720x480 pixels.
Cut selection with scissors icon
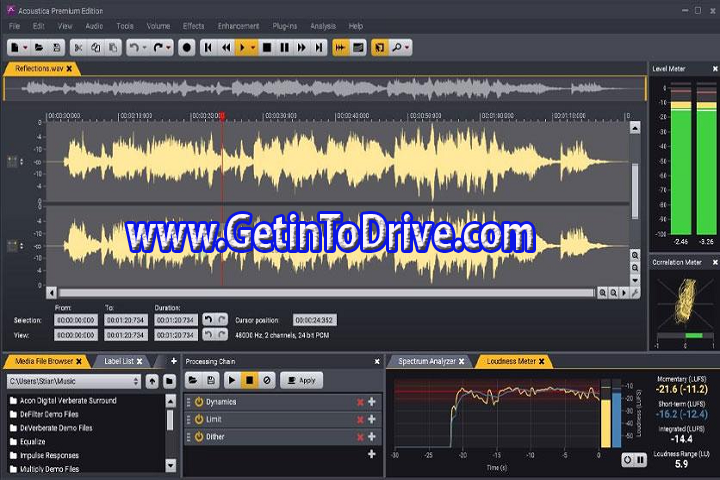pos(79,47)
